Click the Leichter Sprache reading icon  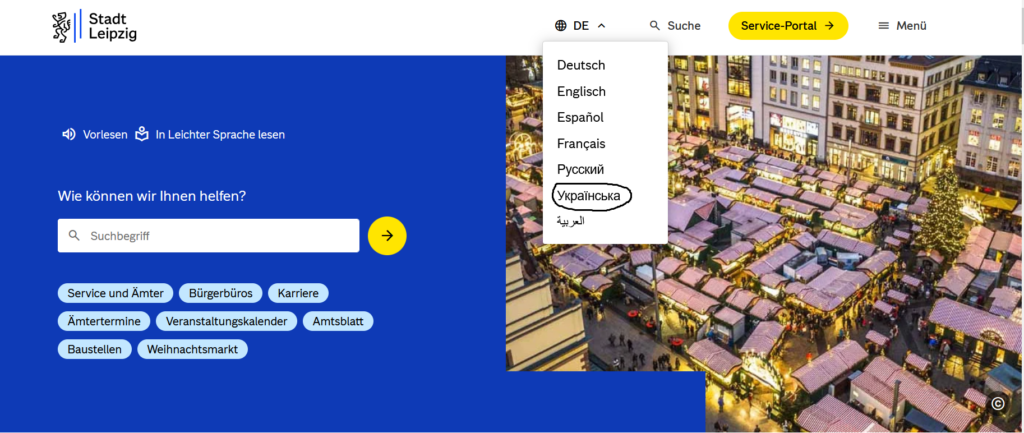[142, 134]
